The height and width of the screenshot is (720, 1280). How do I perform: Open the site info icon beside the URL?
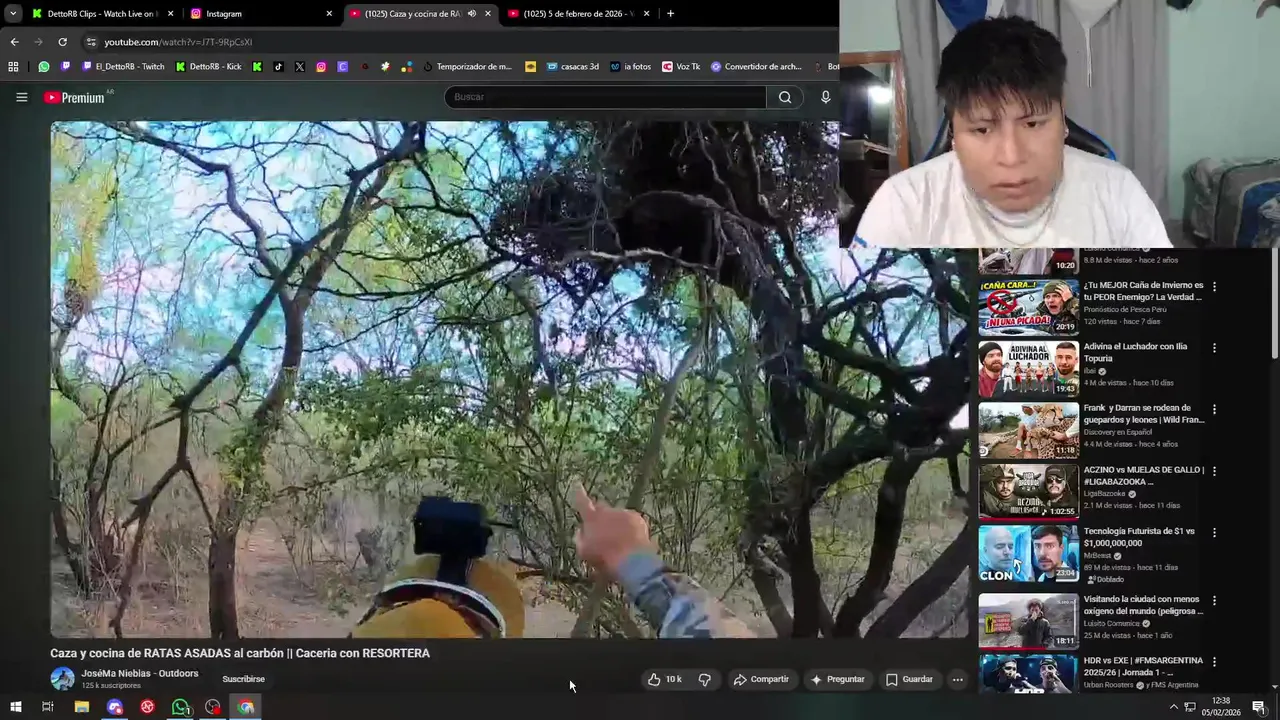tap(91, 42)
